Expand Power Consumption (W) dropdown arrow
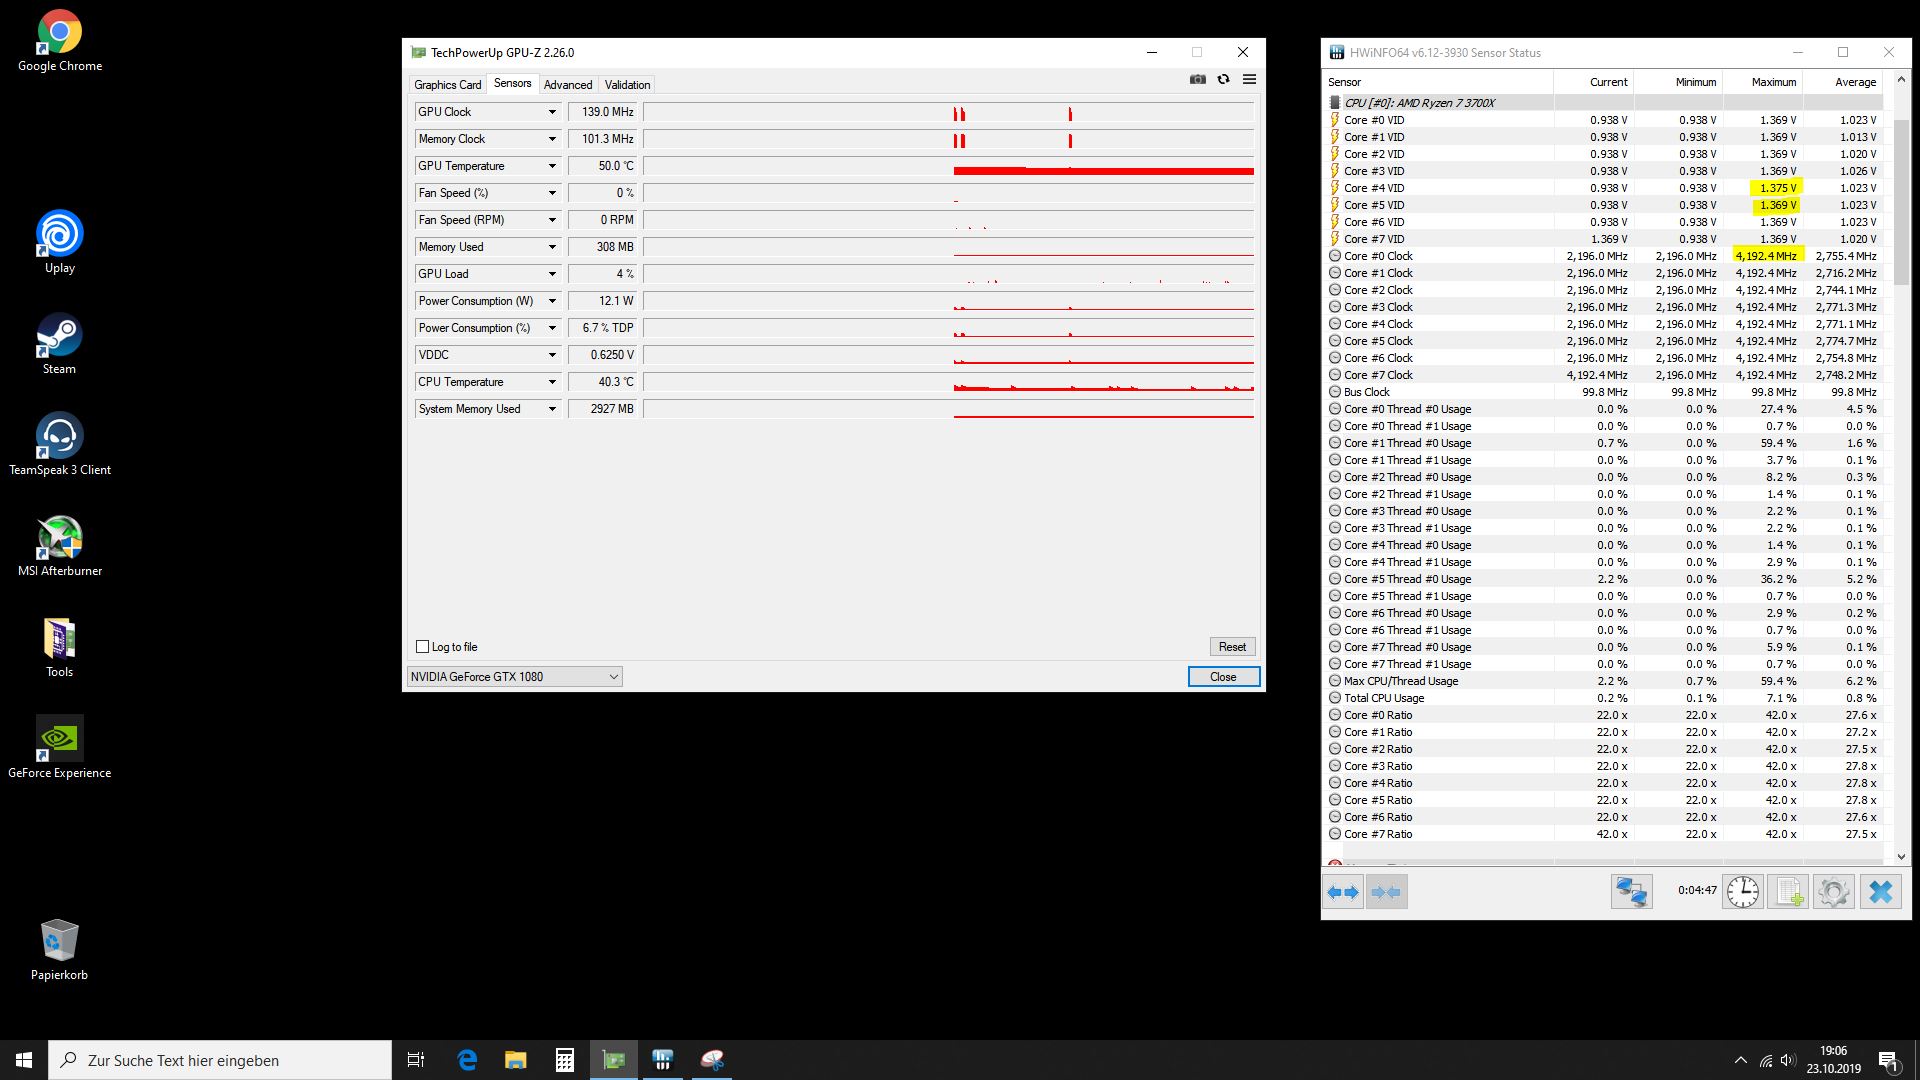 [x=551, y=301]
